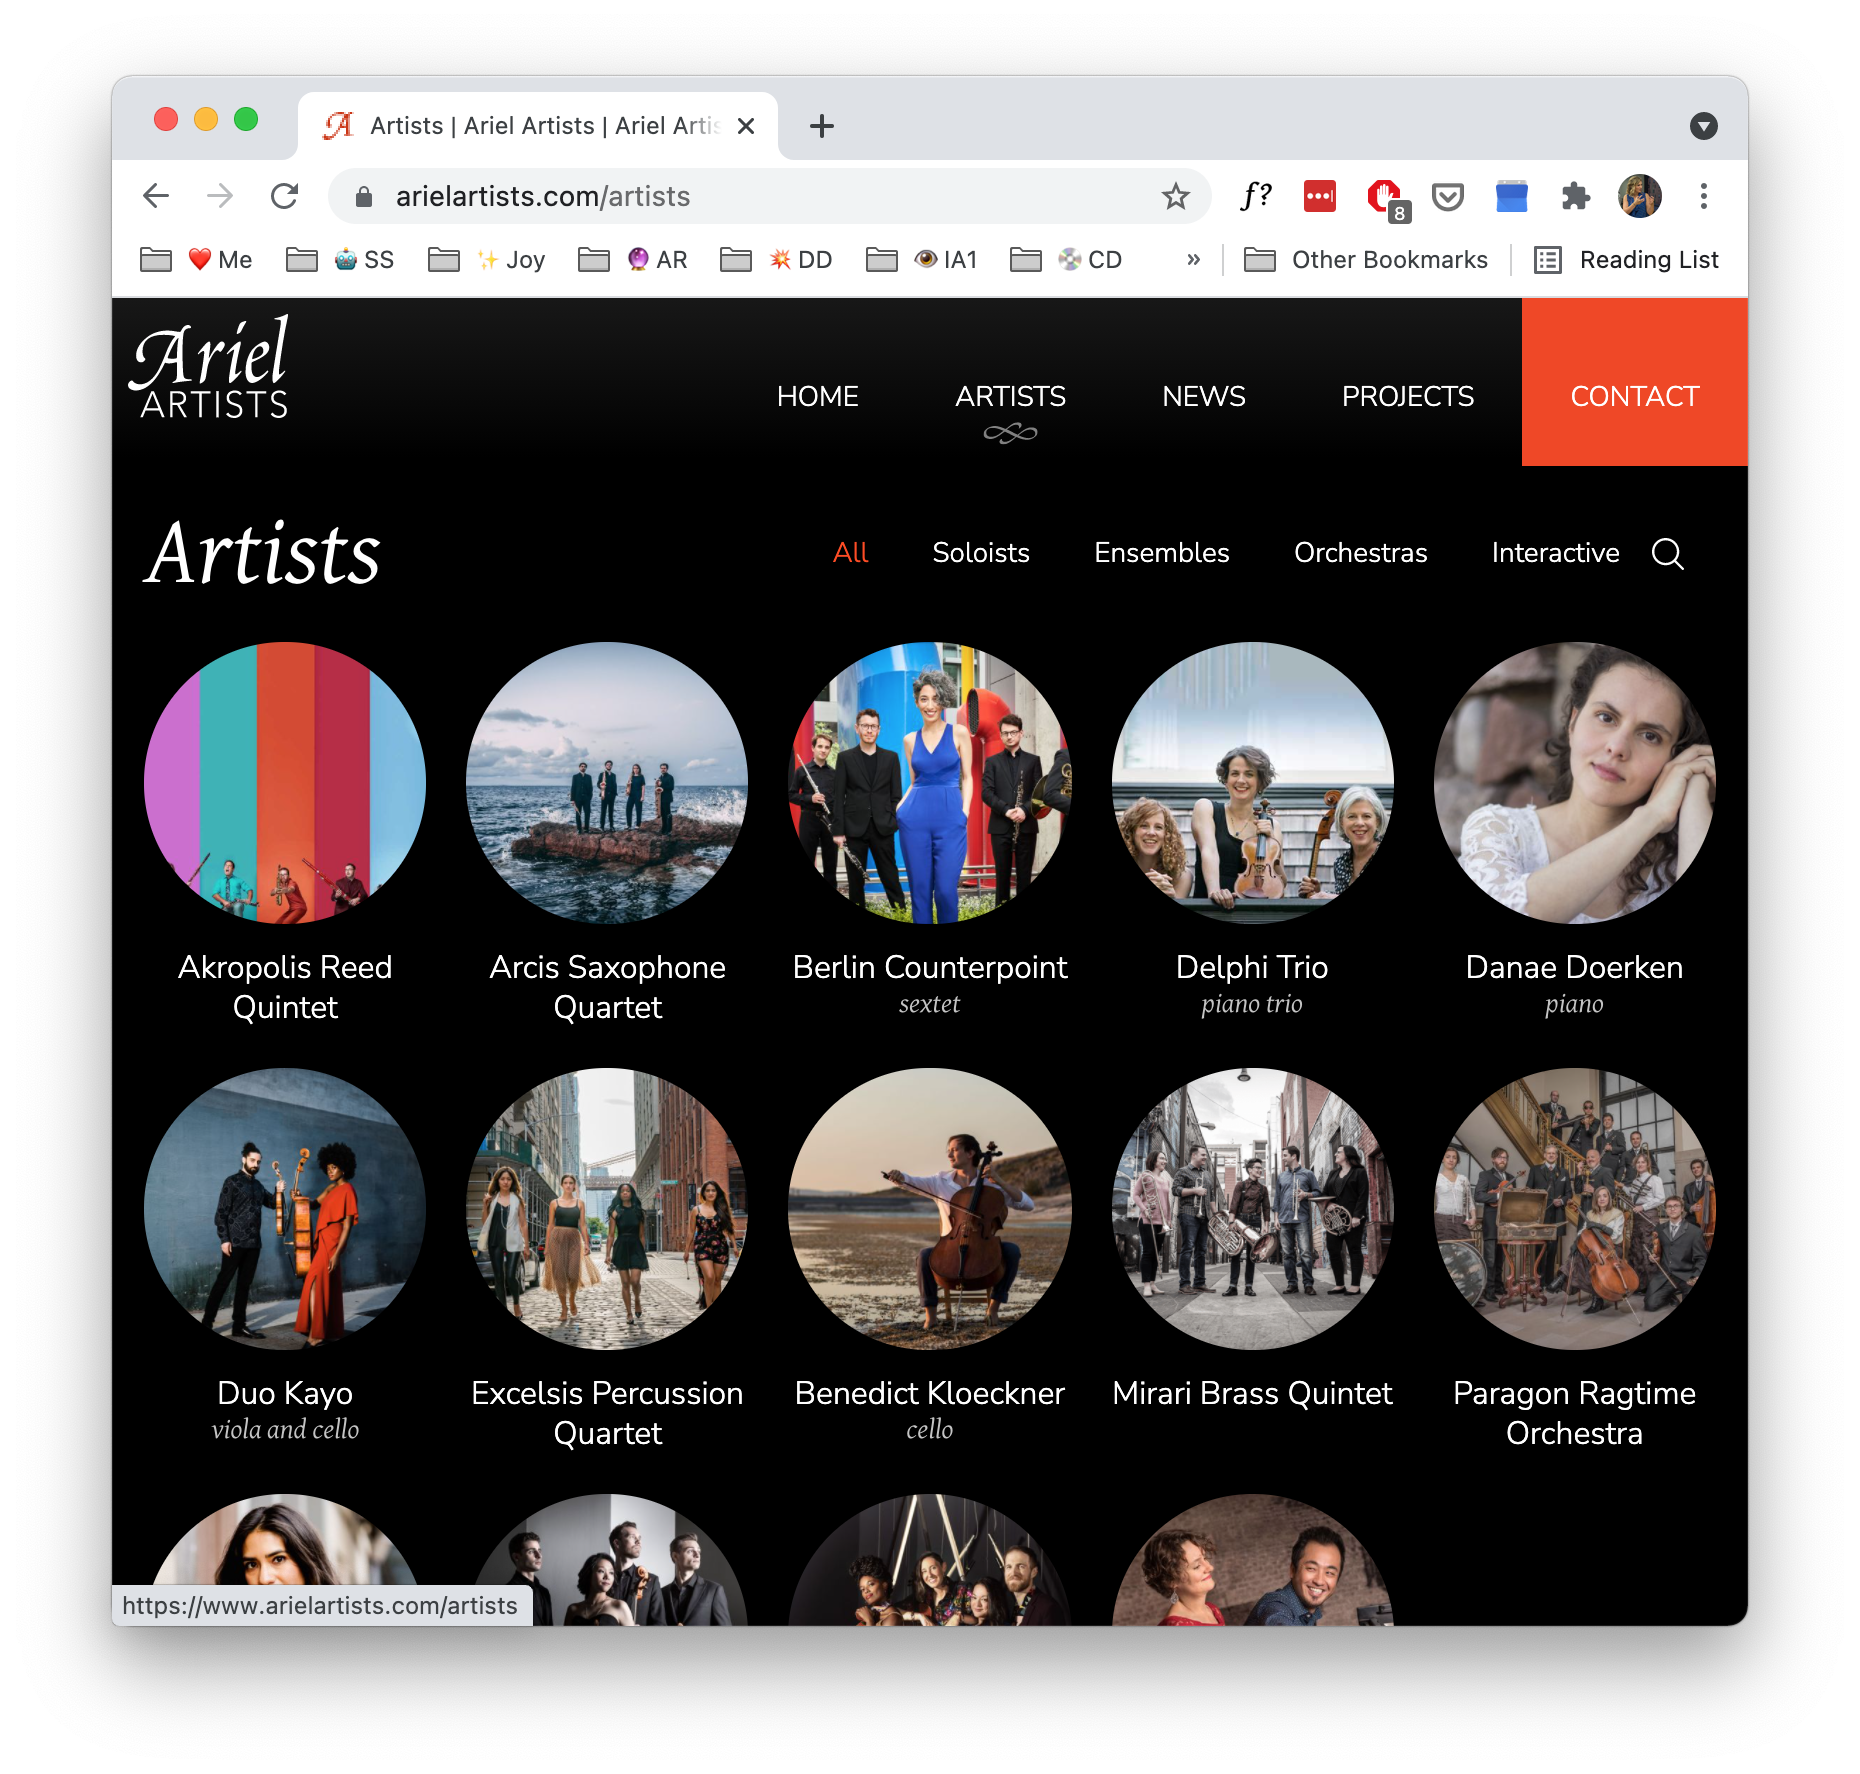Image resolution: width=1860 pixels, height=1774 pixels.
Task: Open the Berlin Counterpoint photo
Action: click(930, 783)
